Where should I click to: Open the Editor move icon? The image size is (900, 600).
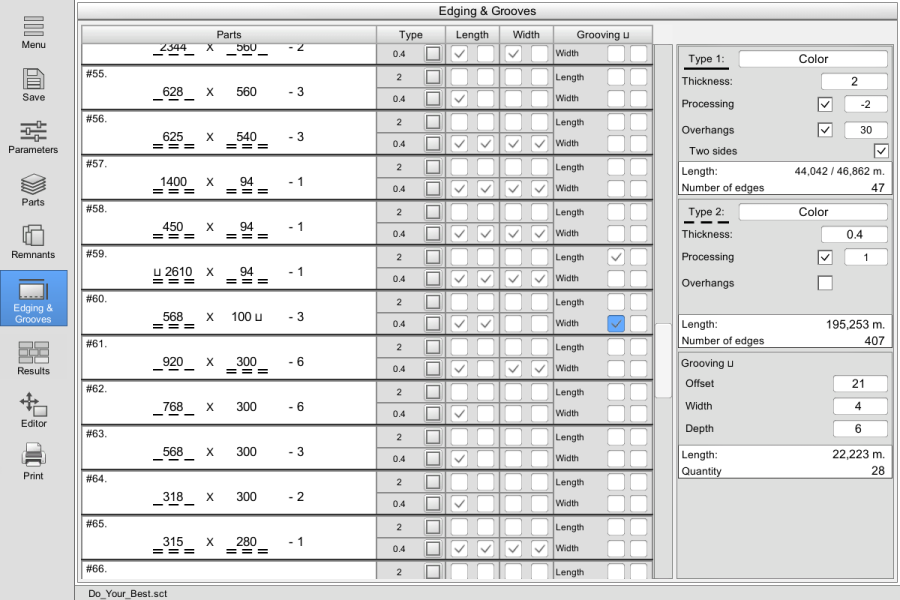pos(33,404)
